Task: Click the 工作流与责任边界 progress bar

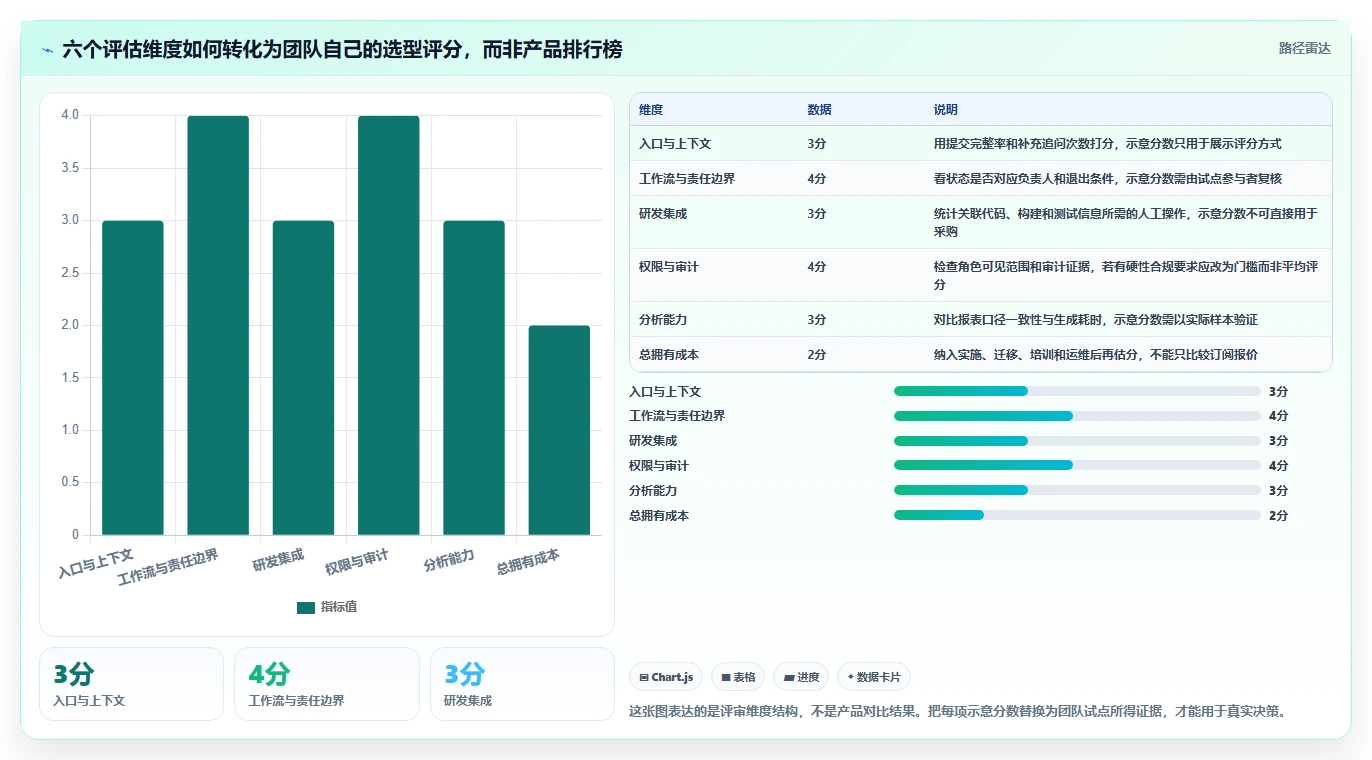Action: point(1077,416)
